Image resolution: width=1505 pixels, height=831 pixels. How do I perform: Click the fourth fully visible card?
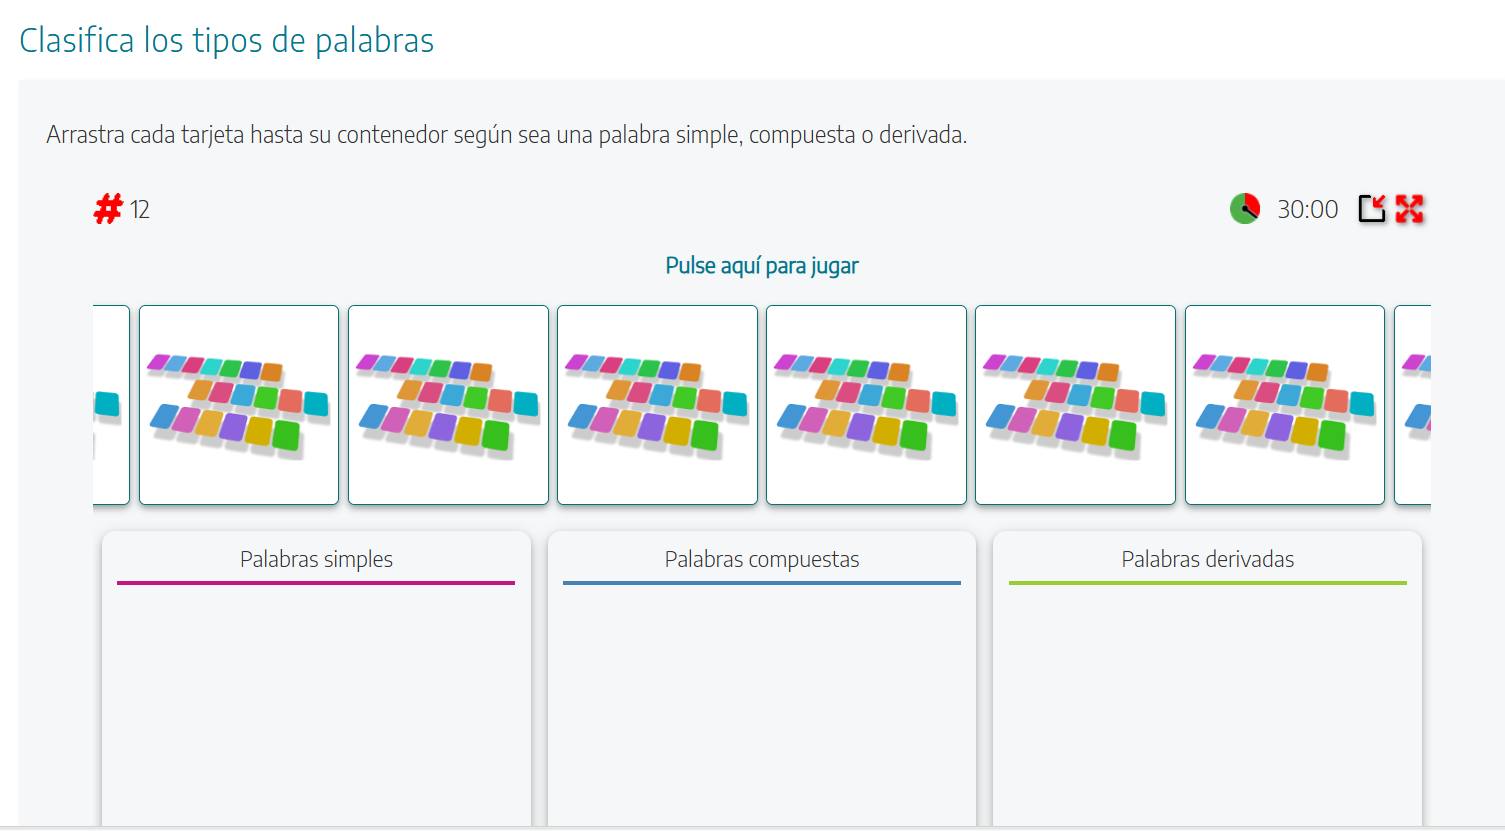point(866,405)
